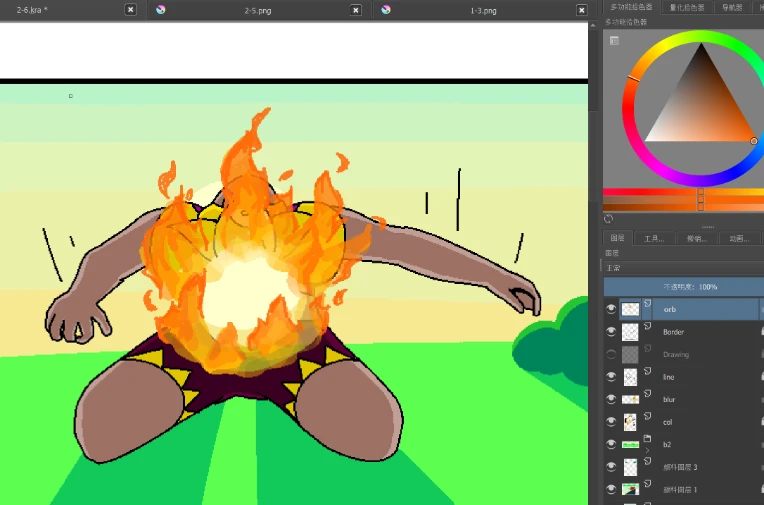Screen dimensions: 764x505
Task: Hide the Border layer
Action: (x=611, y=331)
